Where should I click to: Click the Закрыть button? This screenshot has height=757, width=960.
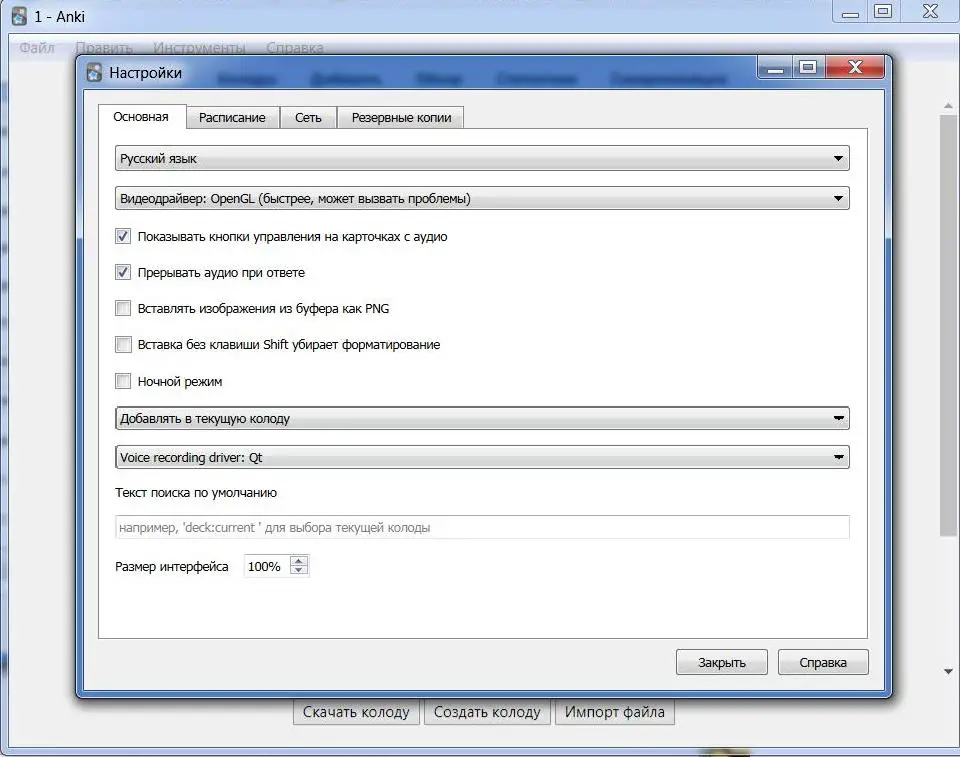pyautogui.click(x=721, y=662)
